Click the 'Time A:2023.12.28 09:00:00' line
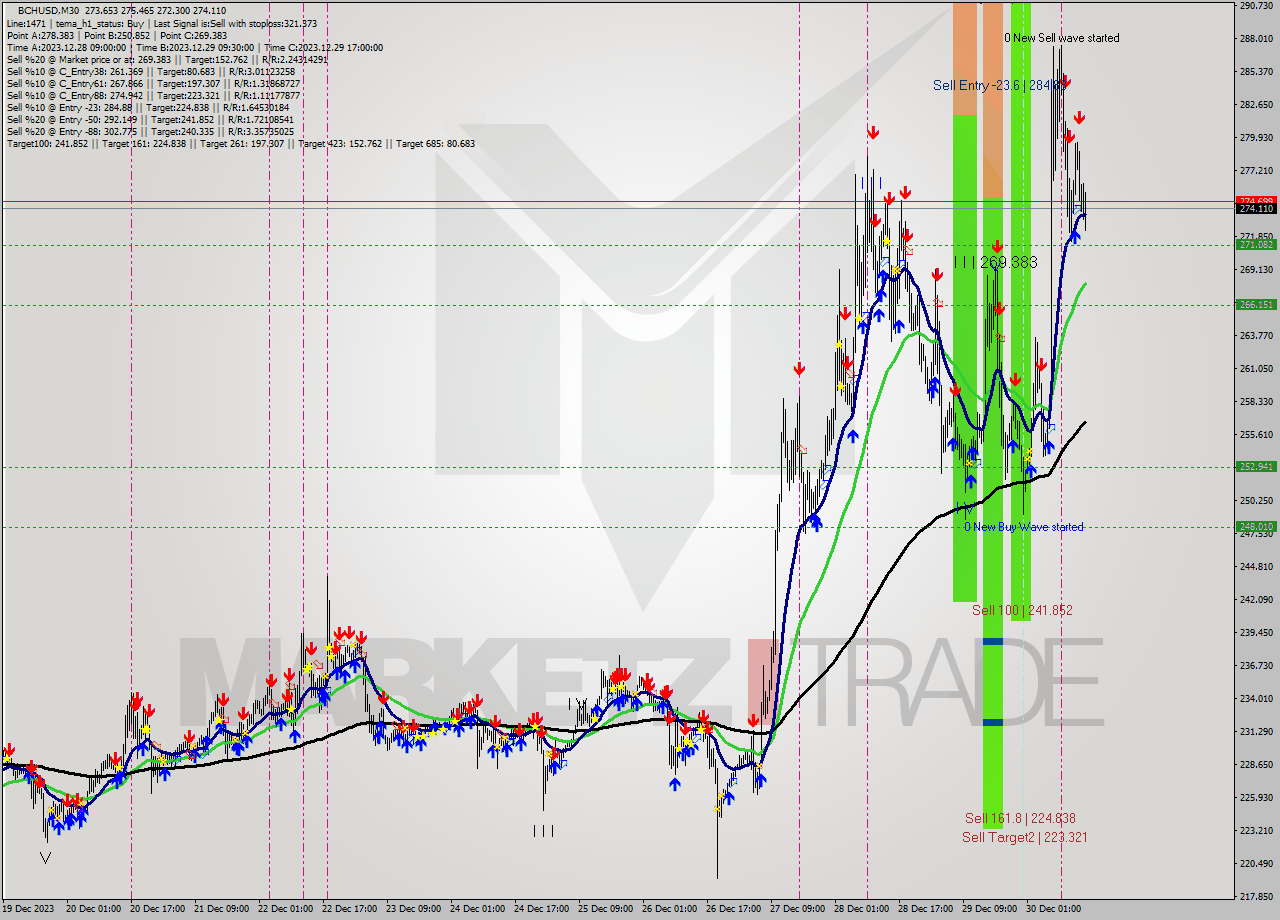1280x920 pixels. coord(66,47)
